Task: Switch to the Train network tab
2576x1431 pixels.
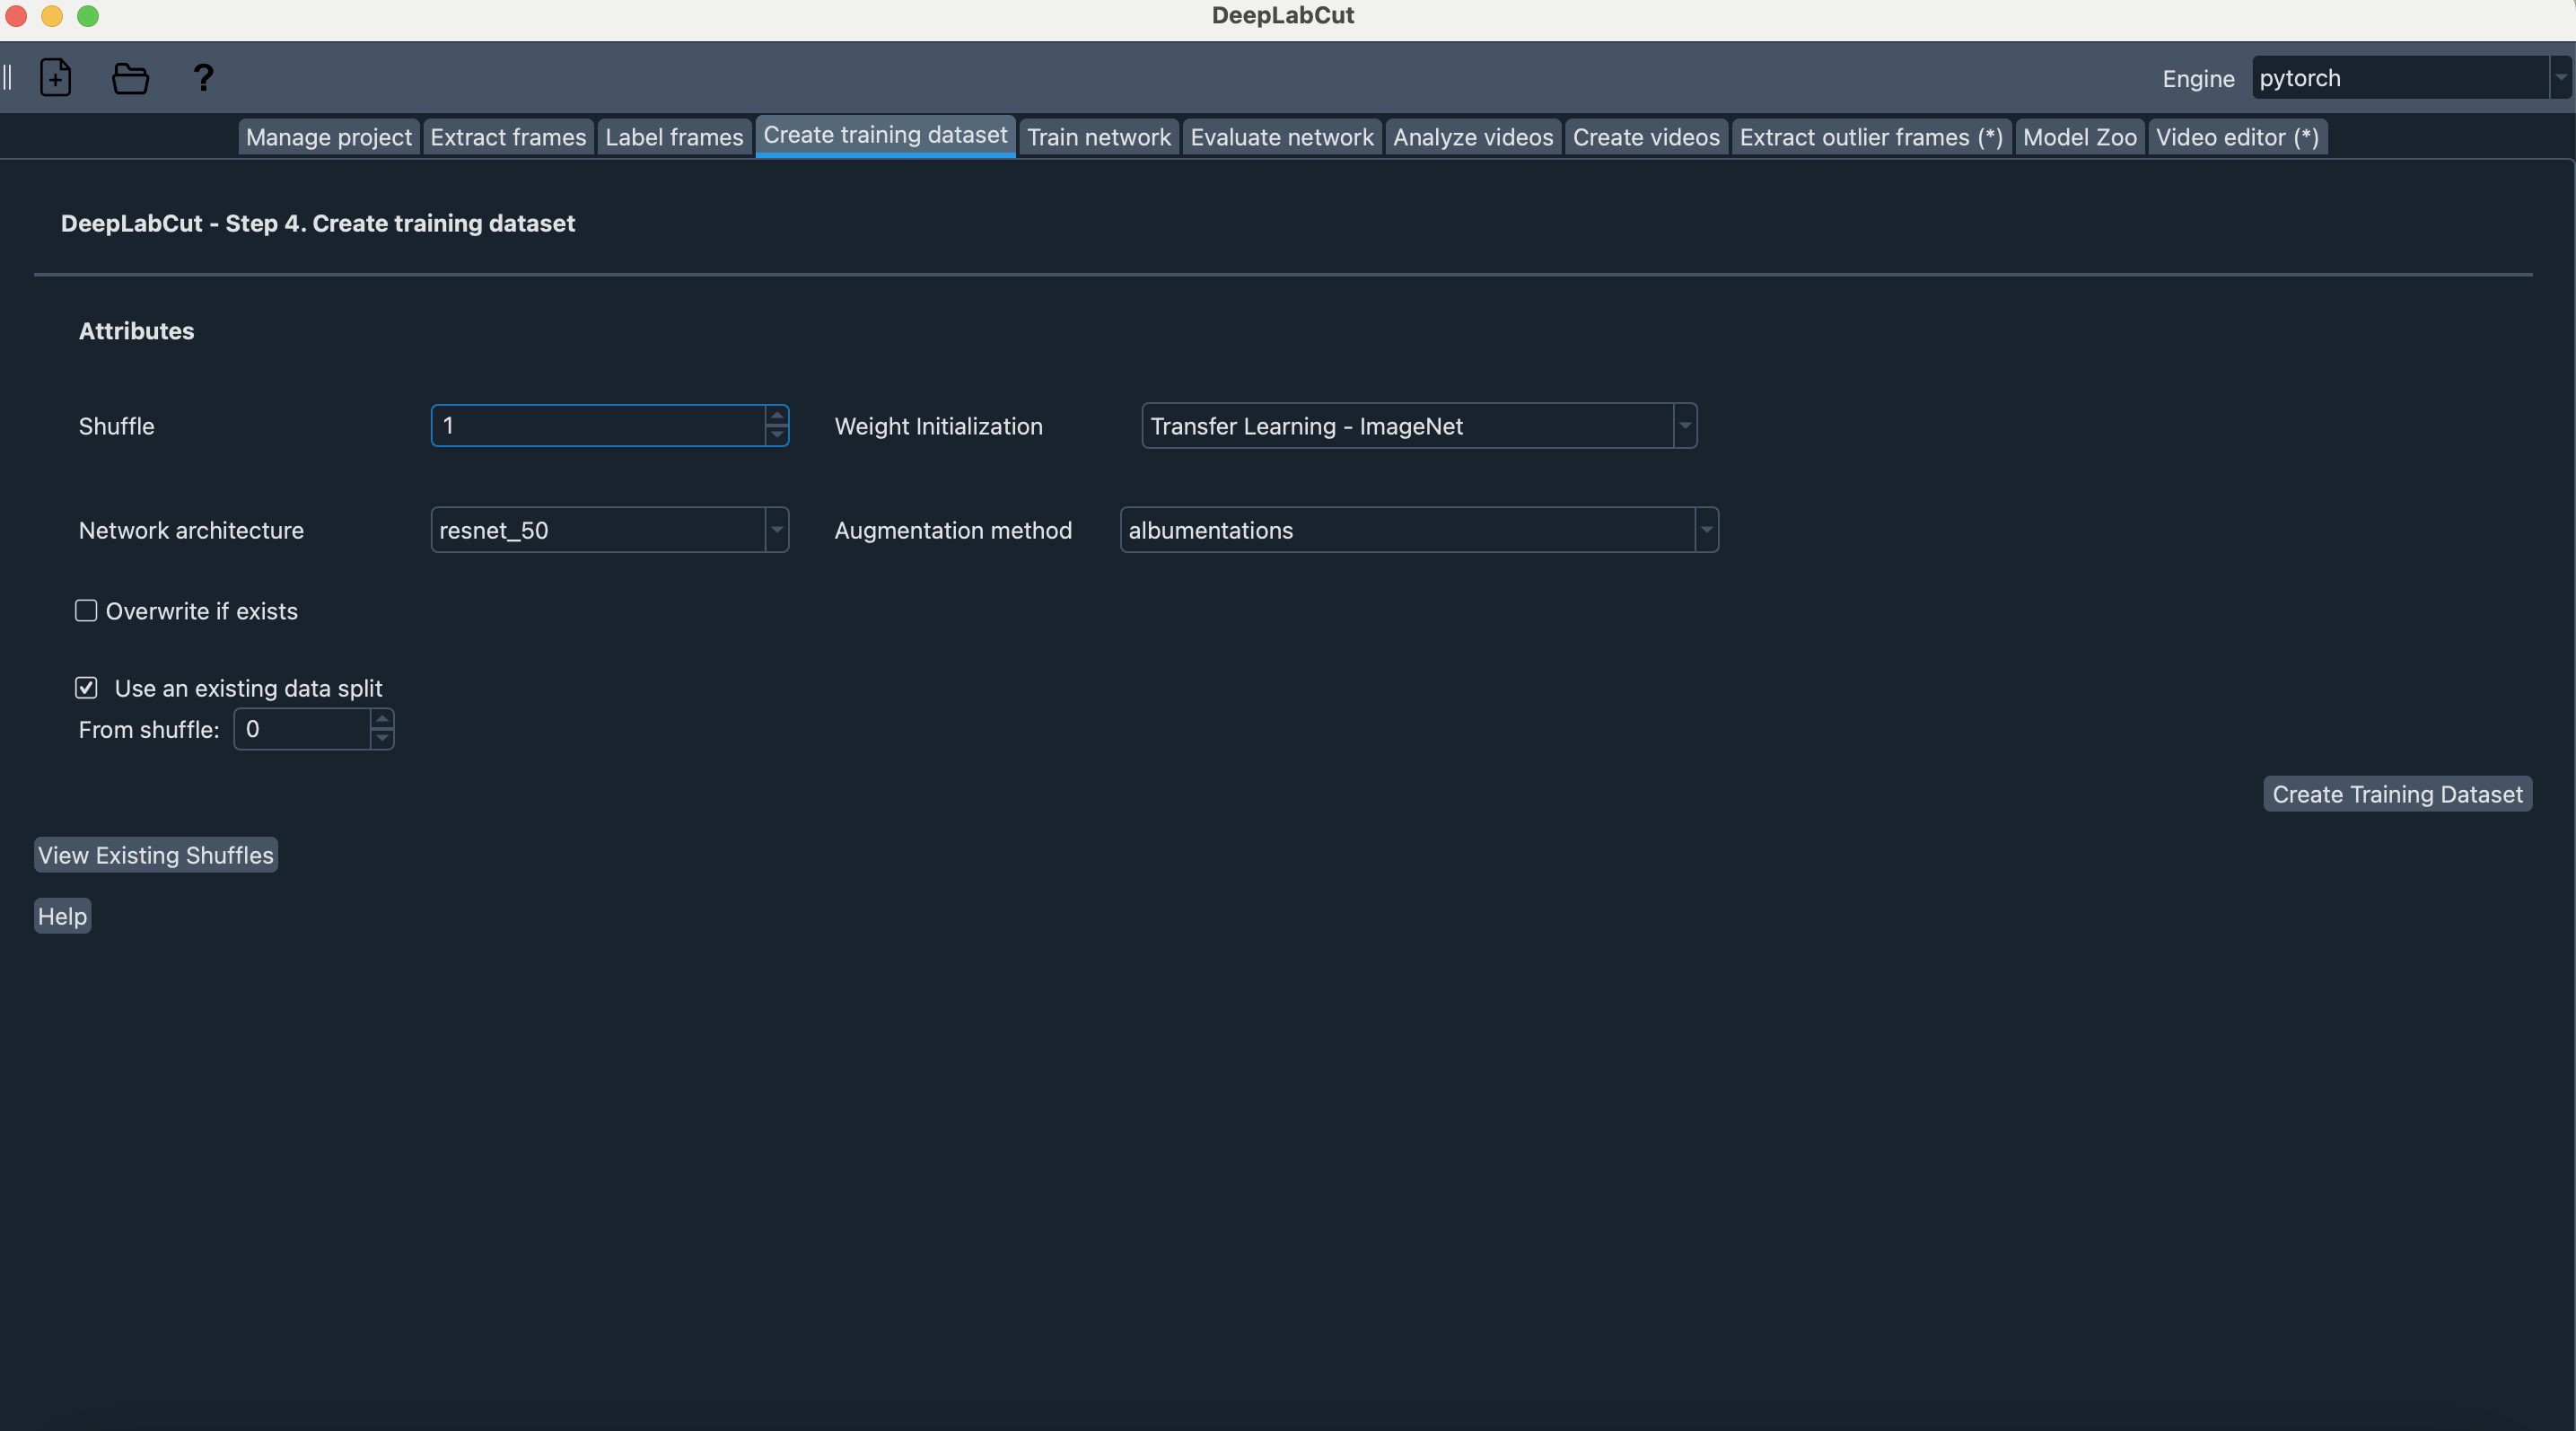Action: (x=1099, y=137)
